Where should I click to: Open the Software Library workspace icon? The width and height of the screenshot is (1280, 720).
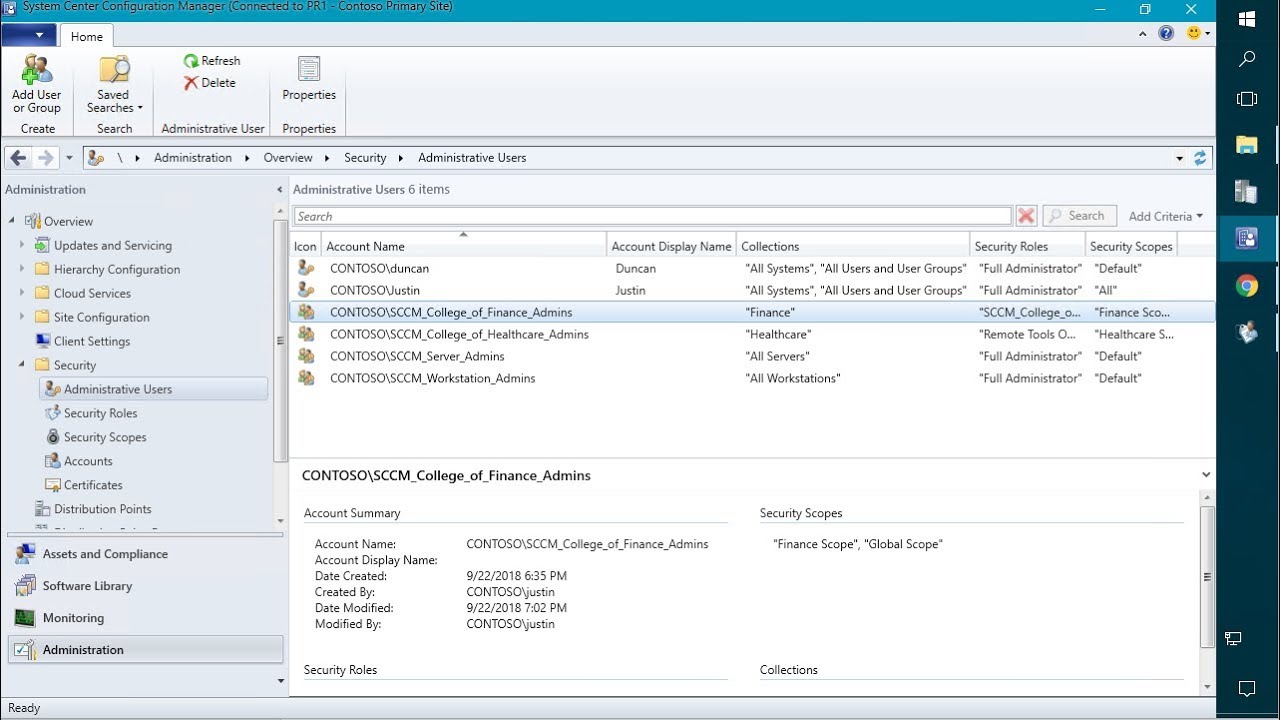click(x=25, y=586)
